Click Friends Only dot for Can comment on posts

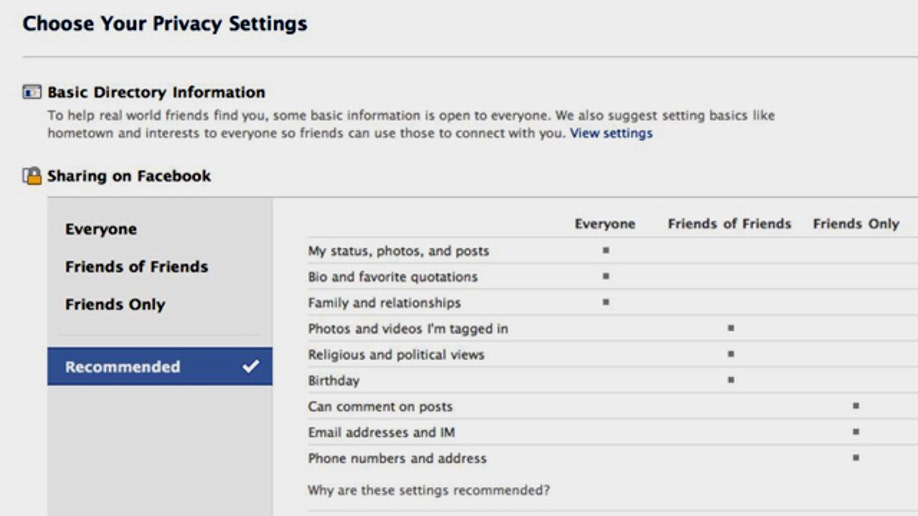[x=856, y=406]
